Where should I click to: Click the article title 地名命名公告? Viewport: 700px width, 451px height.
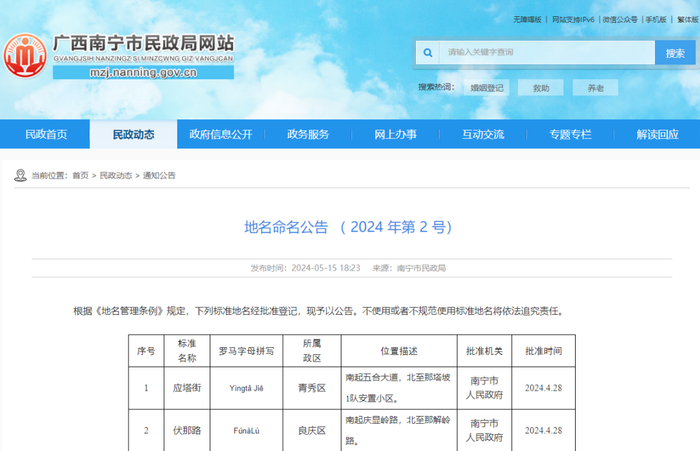tap(348, 227)
